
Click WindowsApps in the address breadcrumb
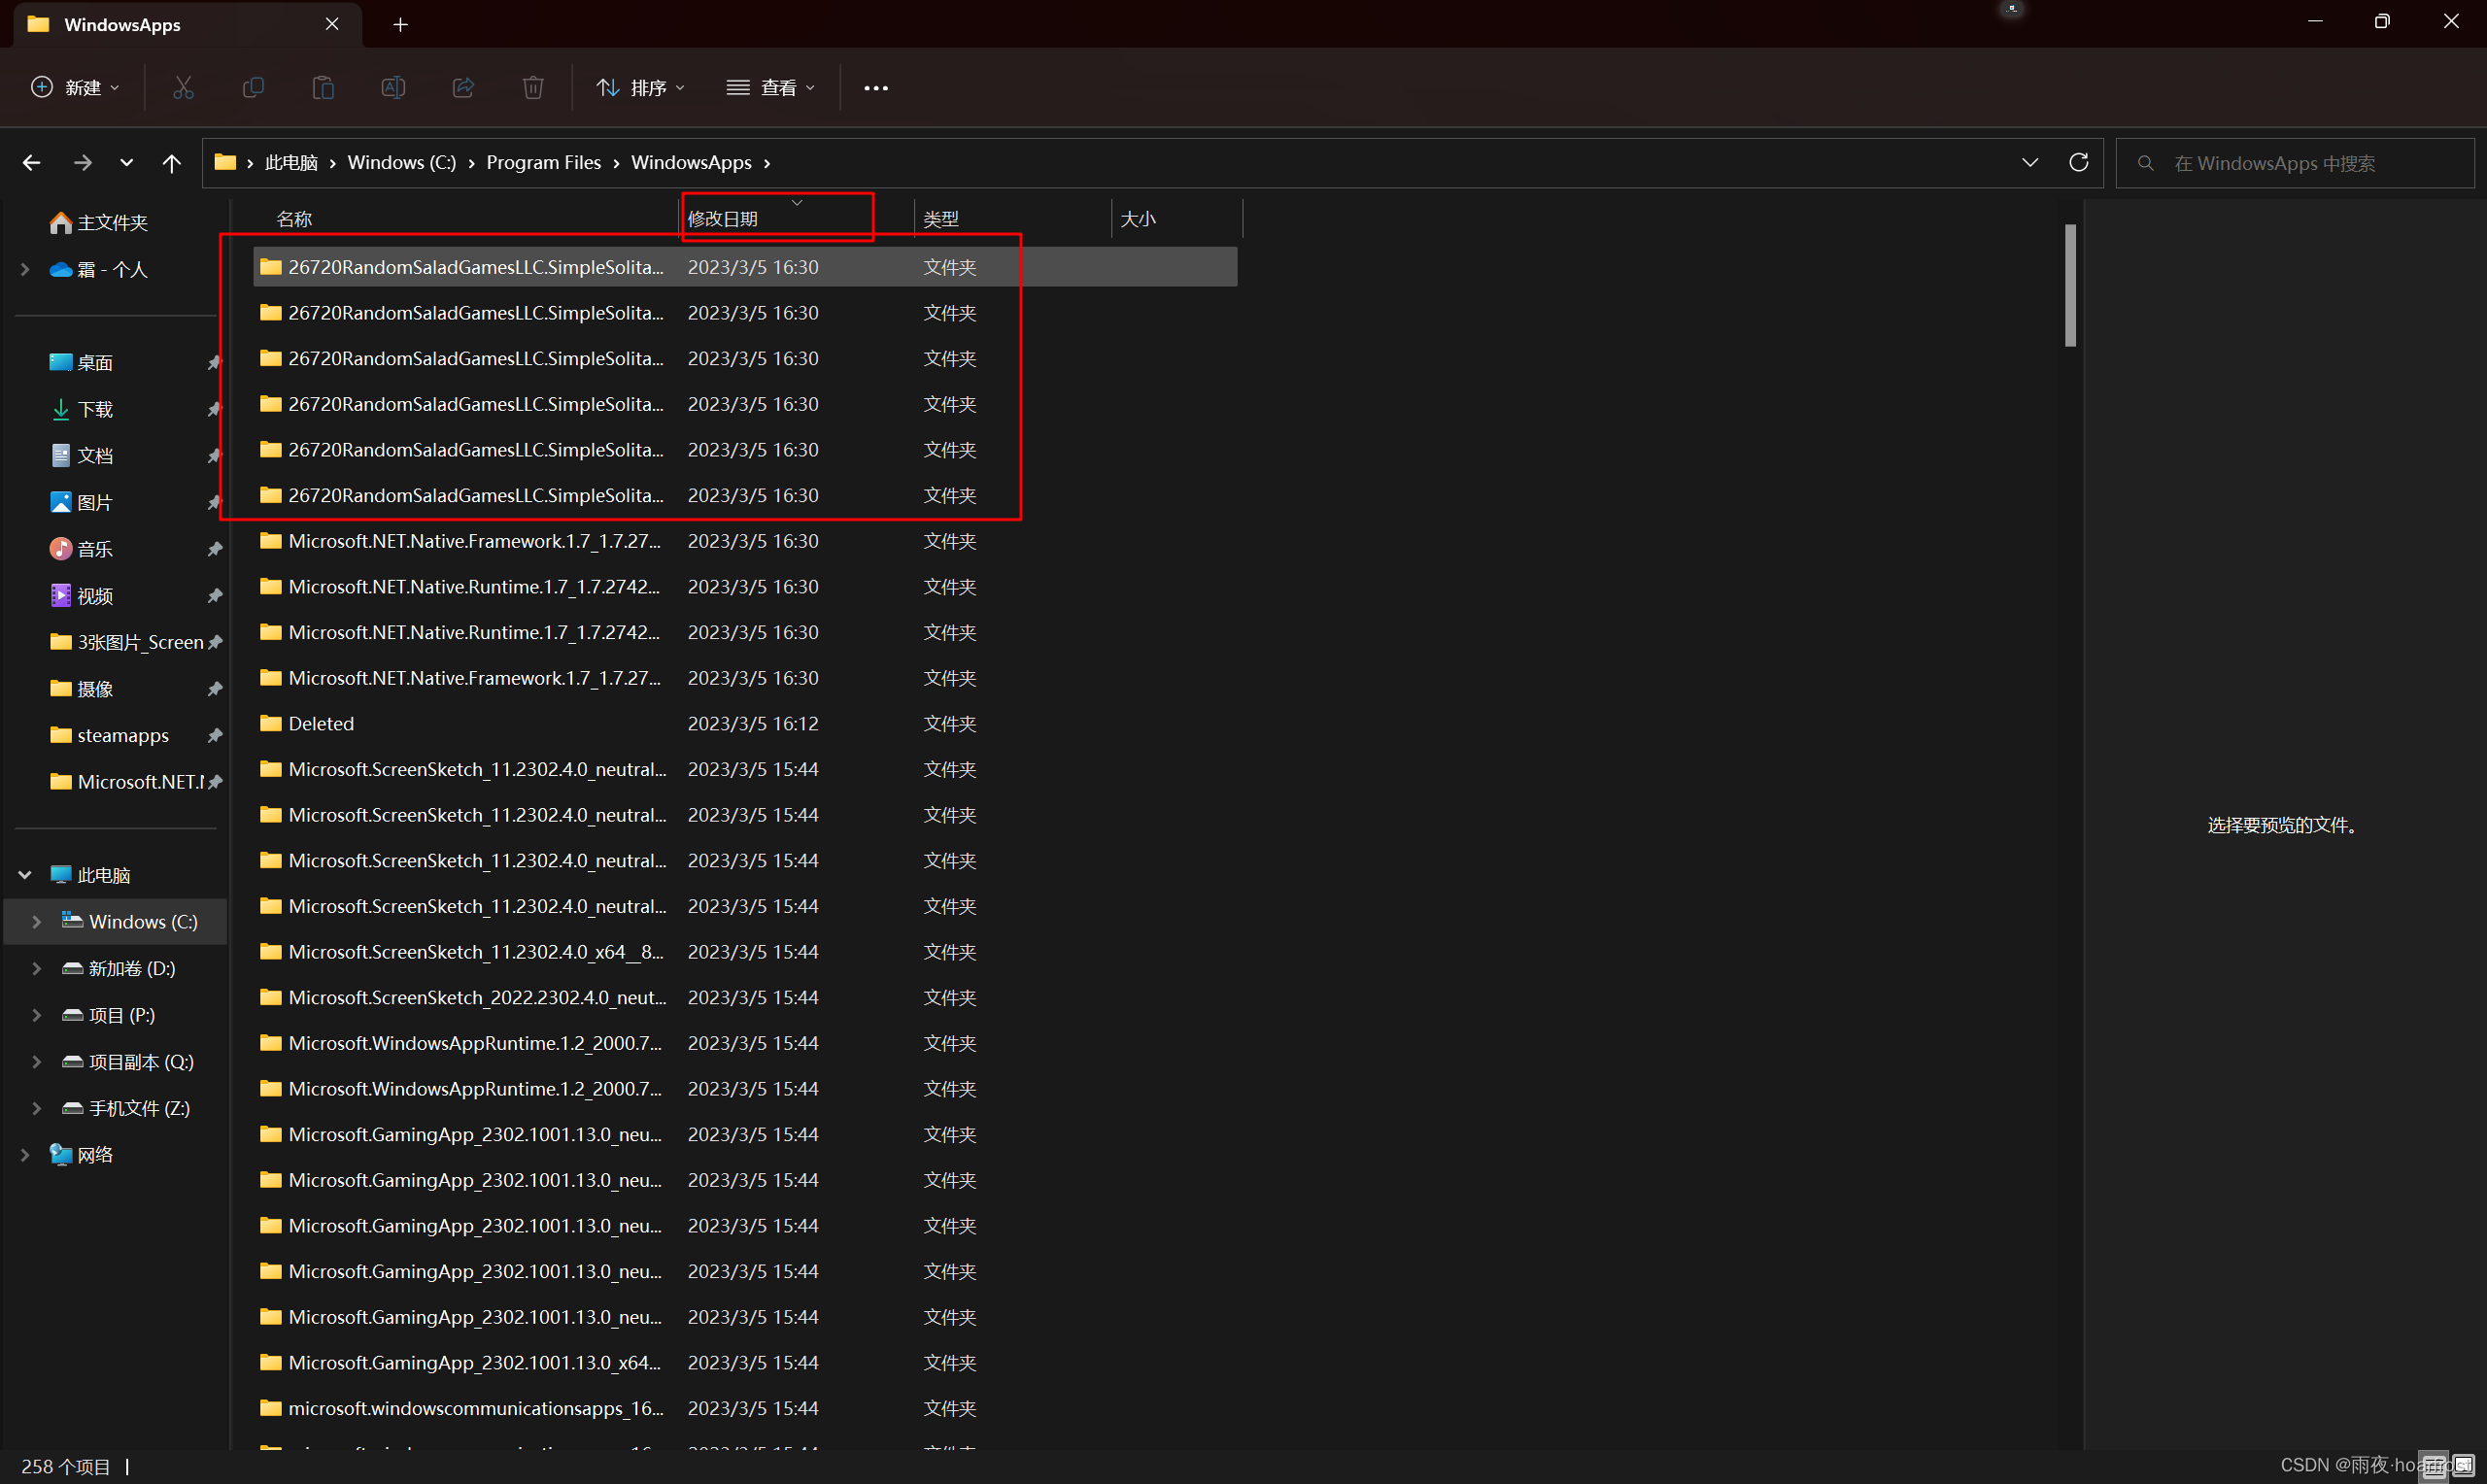[x=691, y=163]
